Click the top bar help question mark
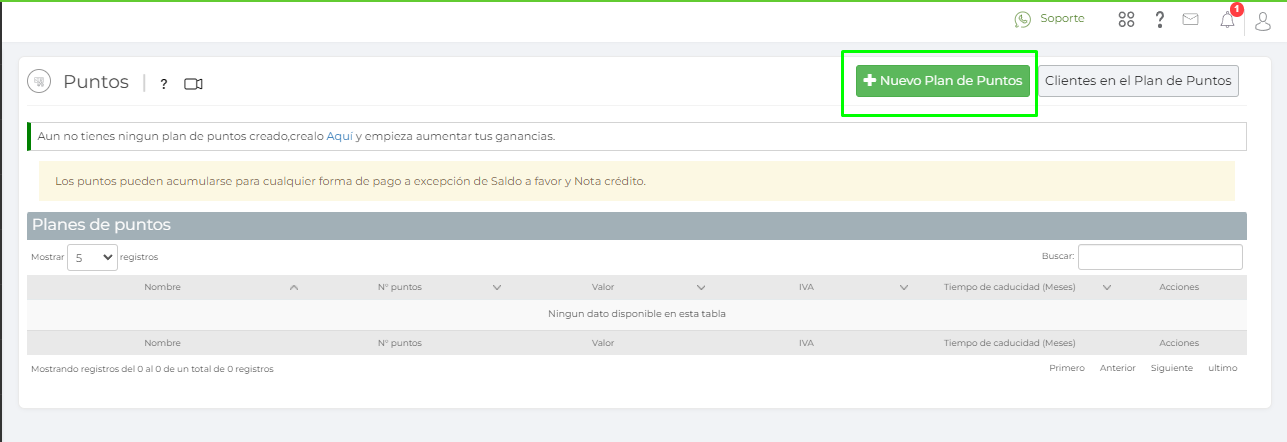 (1159, 19)
